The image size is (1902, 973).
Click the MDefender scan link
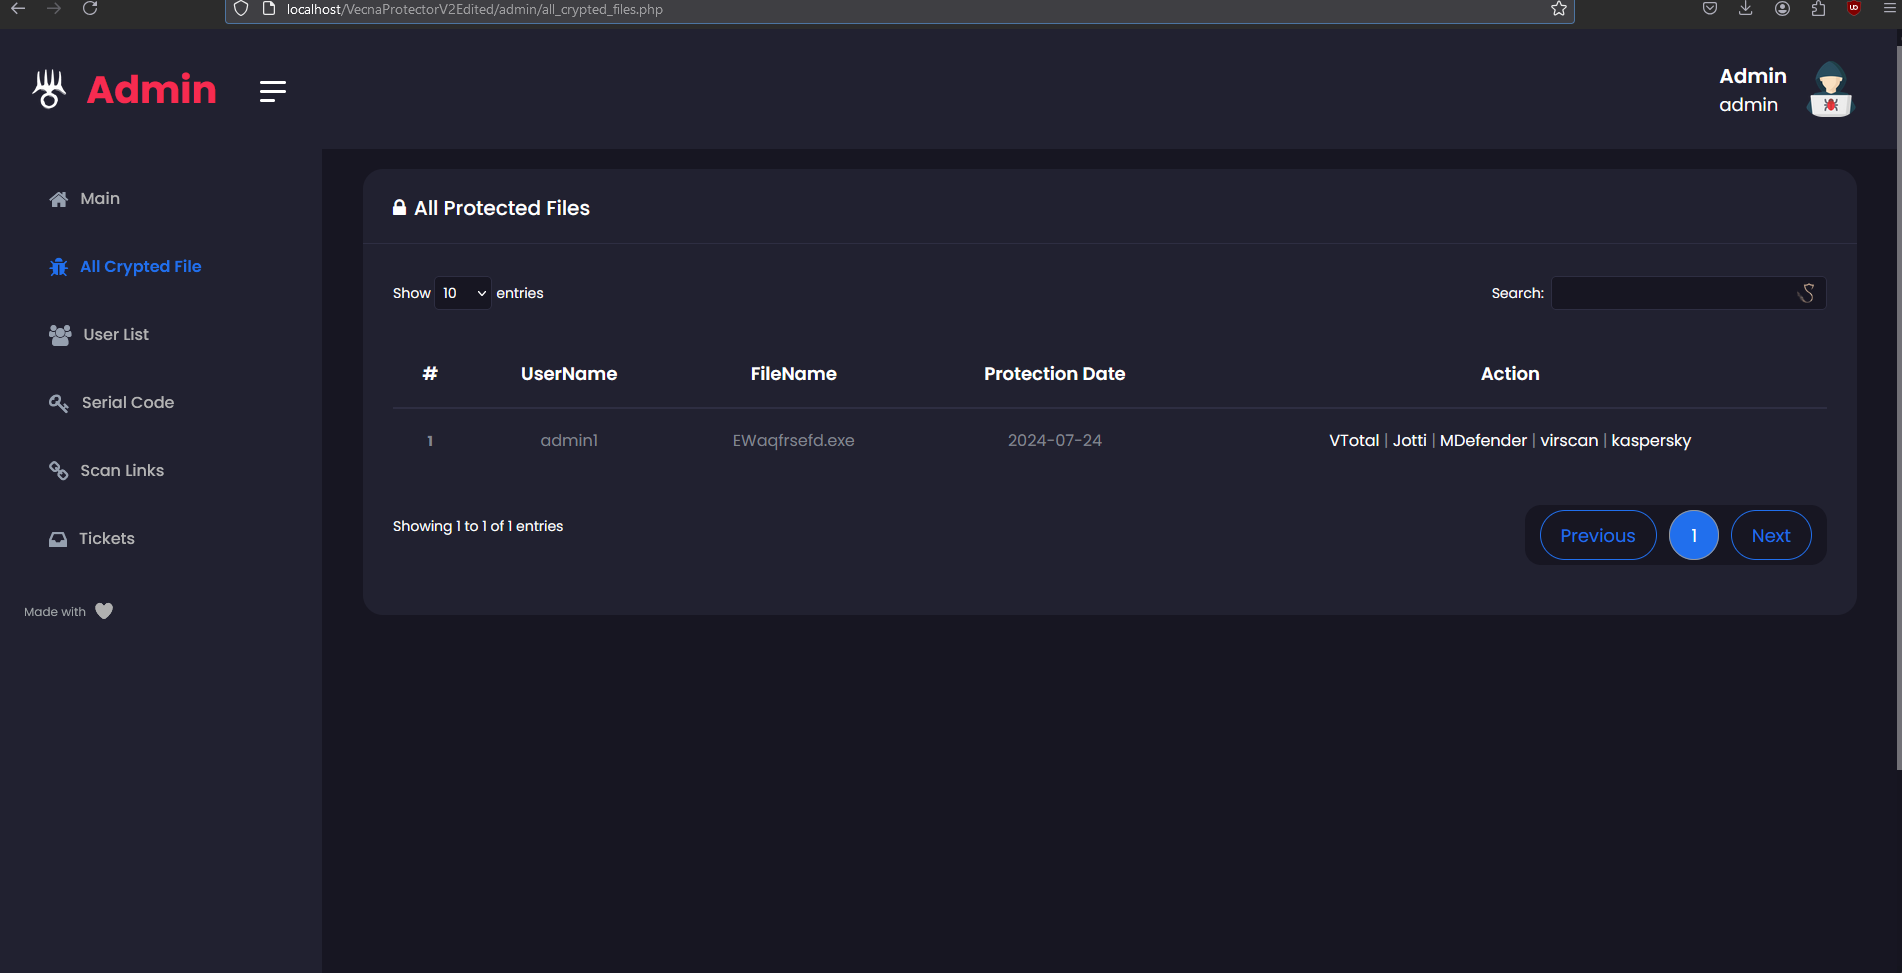(1483, 441)
